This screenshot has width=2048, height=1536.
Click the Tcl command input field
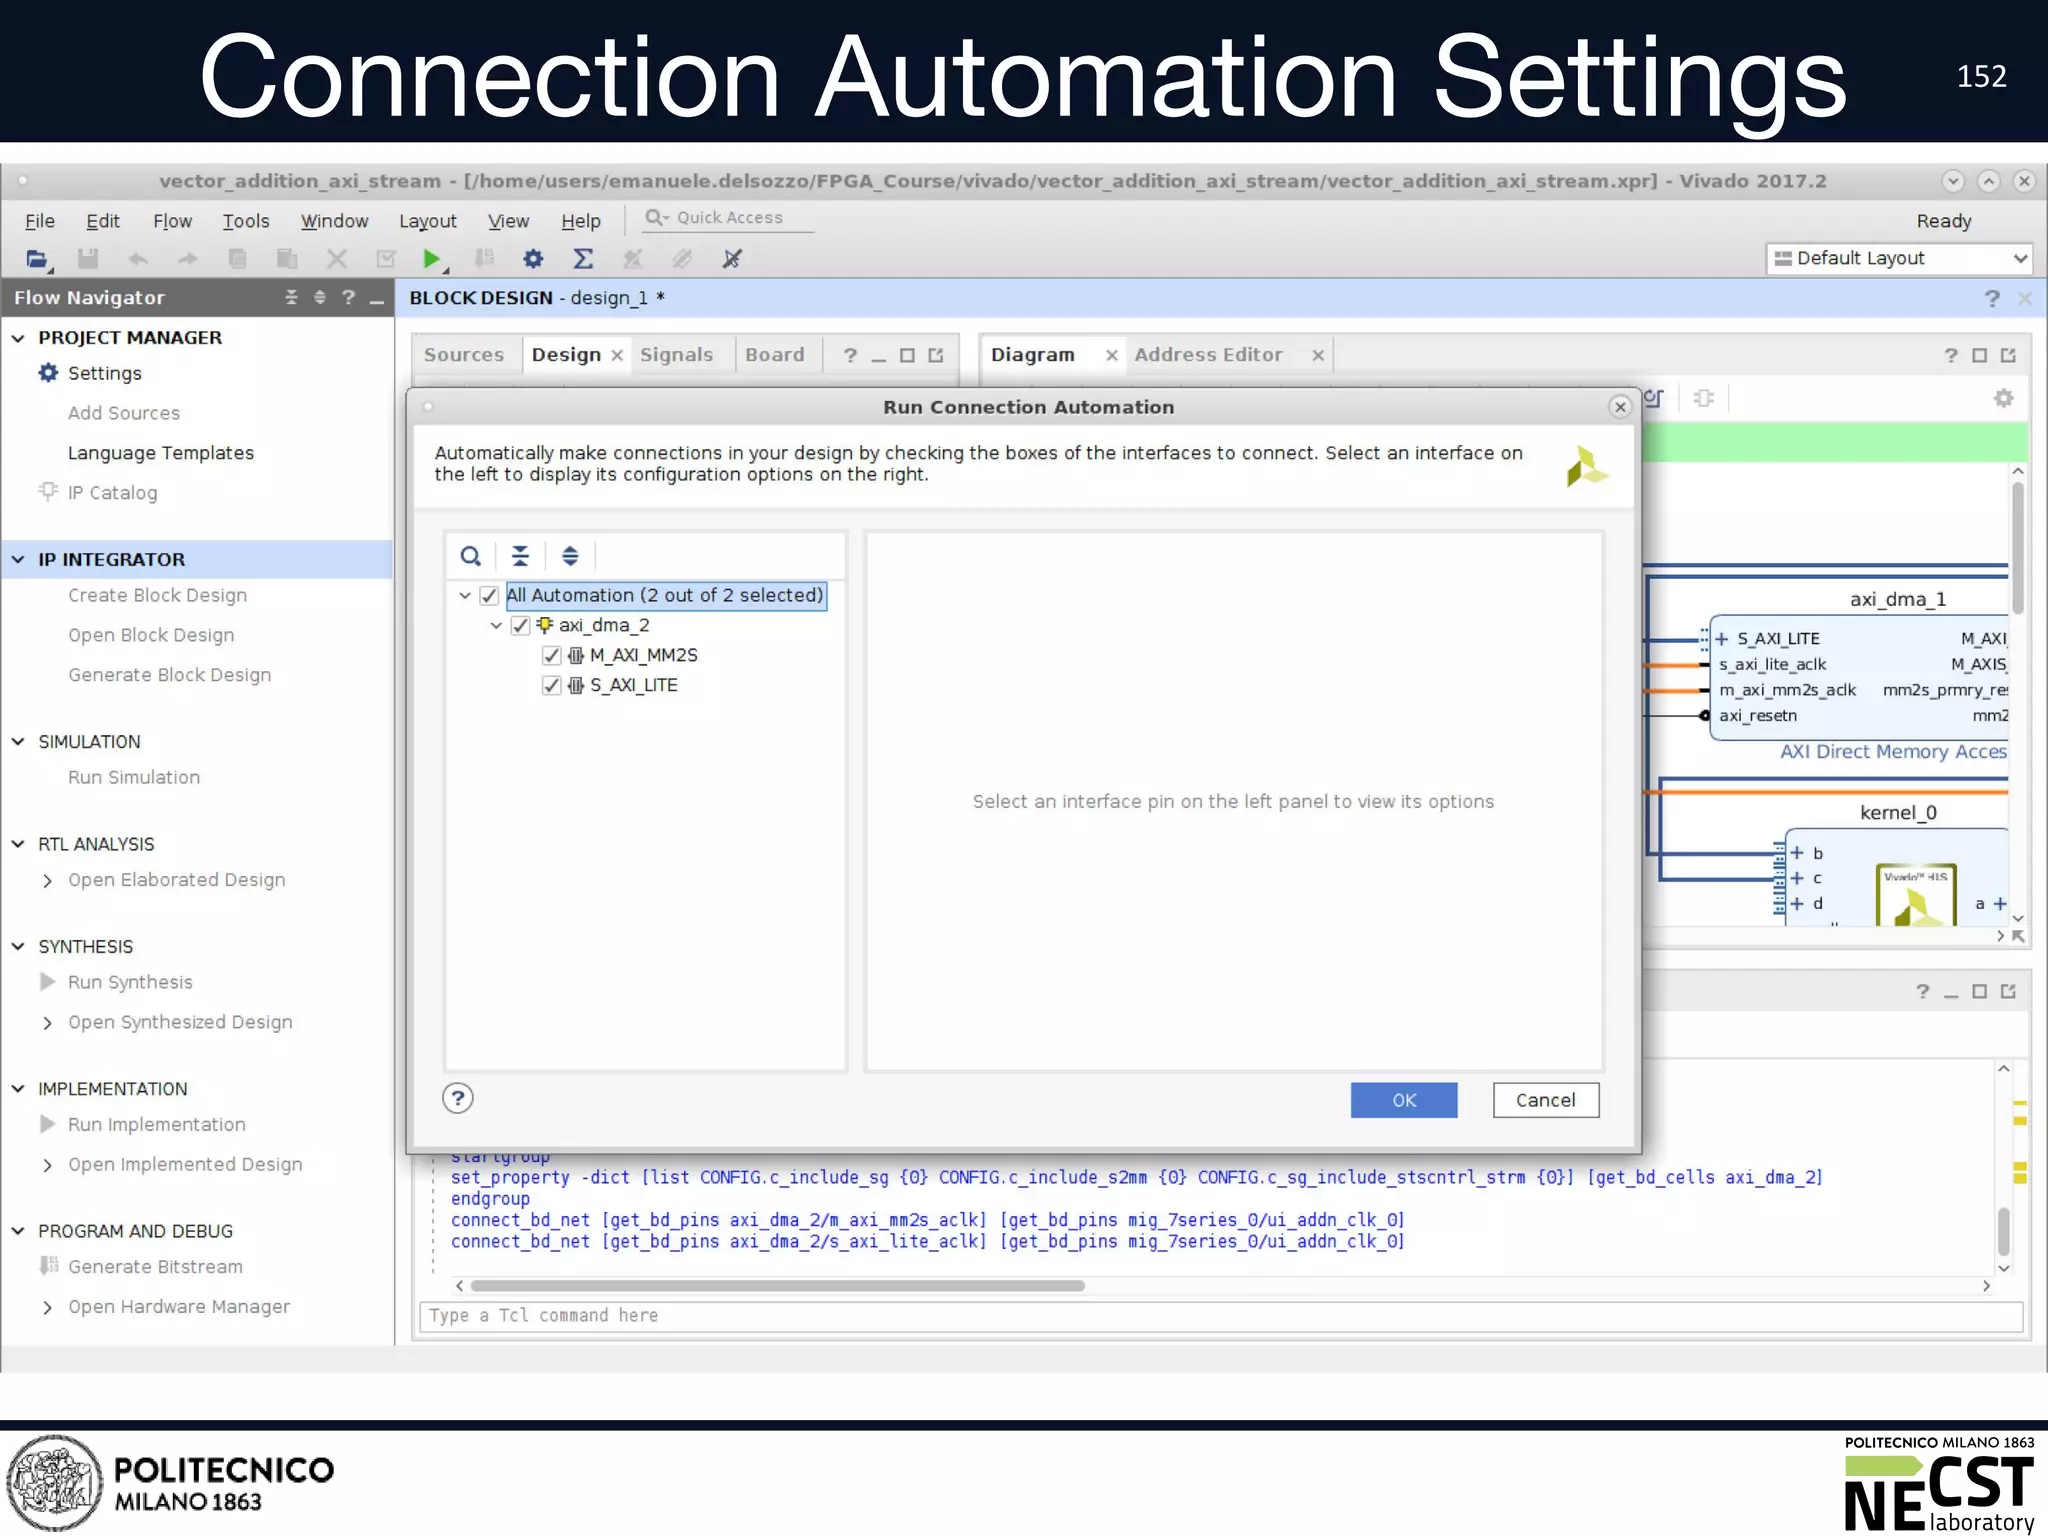[1222, 1316]
